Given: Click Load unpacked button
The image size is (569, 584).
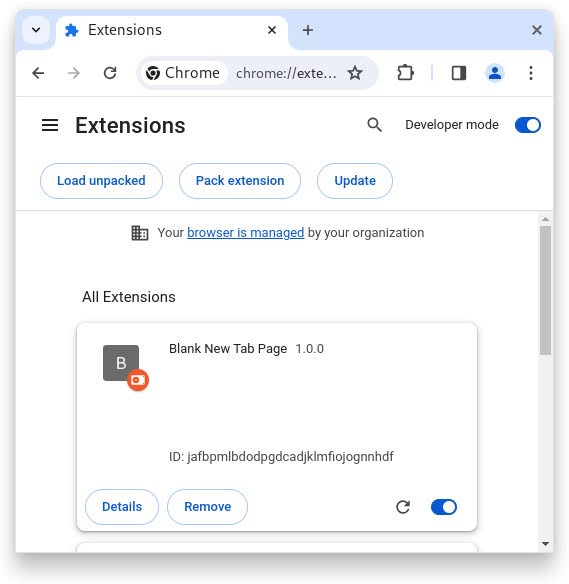Looking at the screenshot, I should tap(101, 181).
